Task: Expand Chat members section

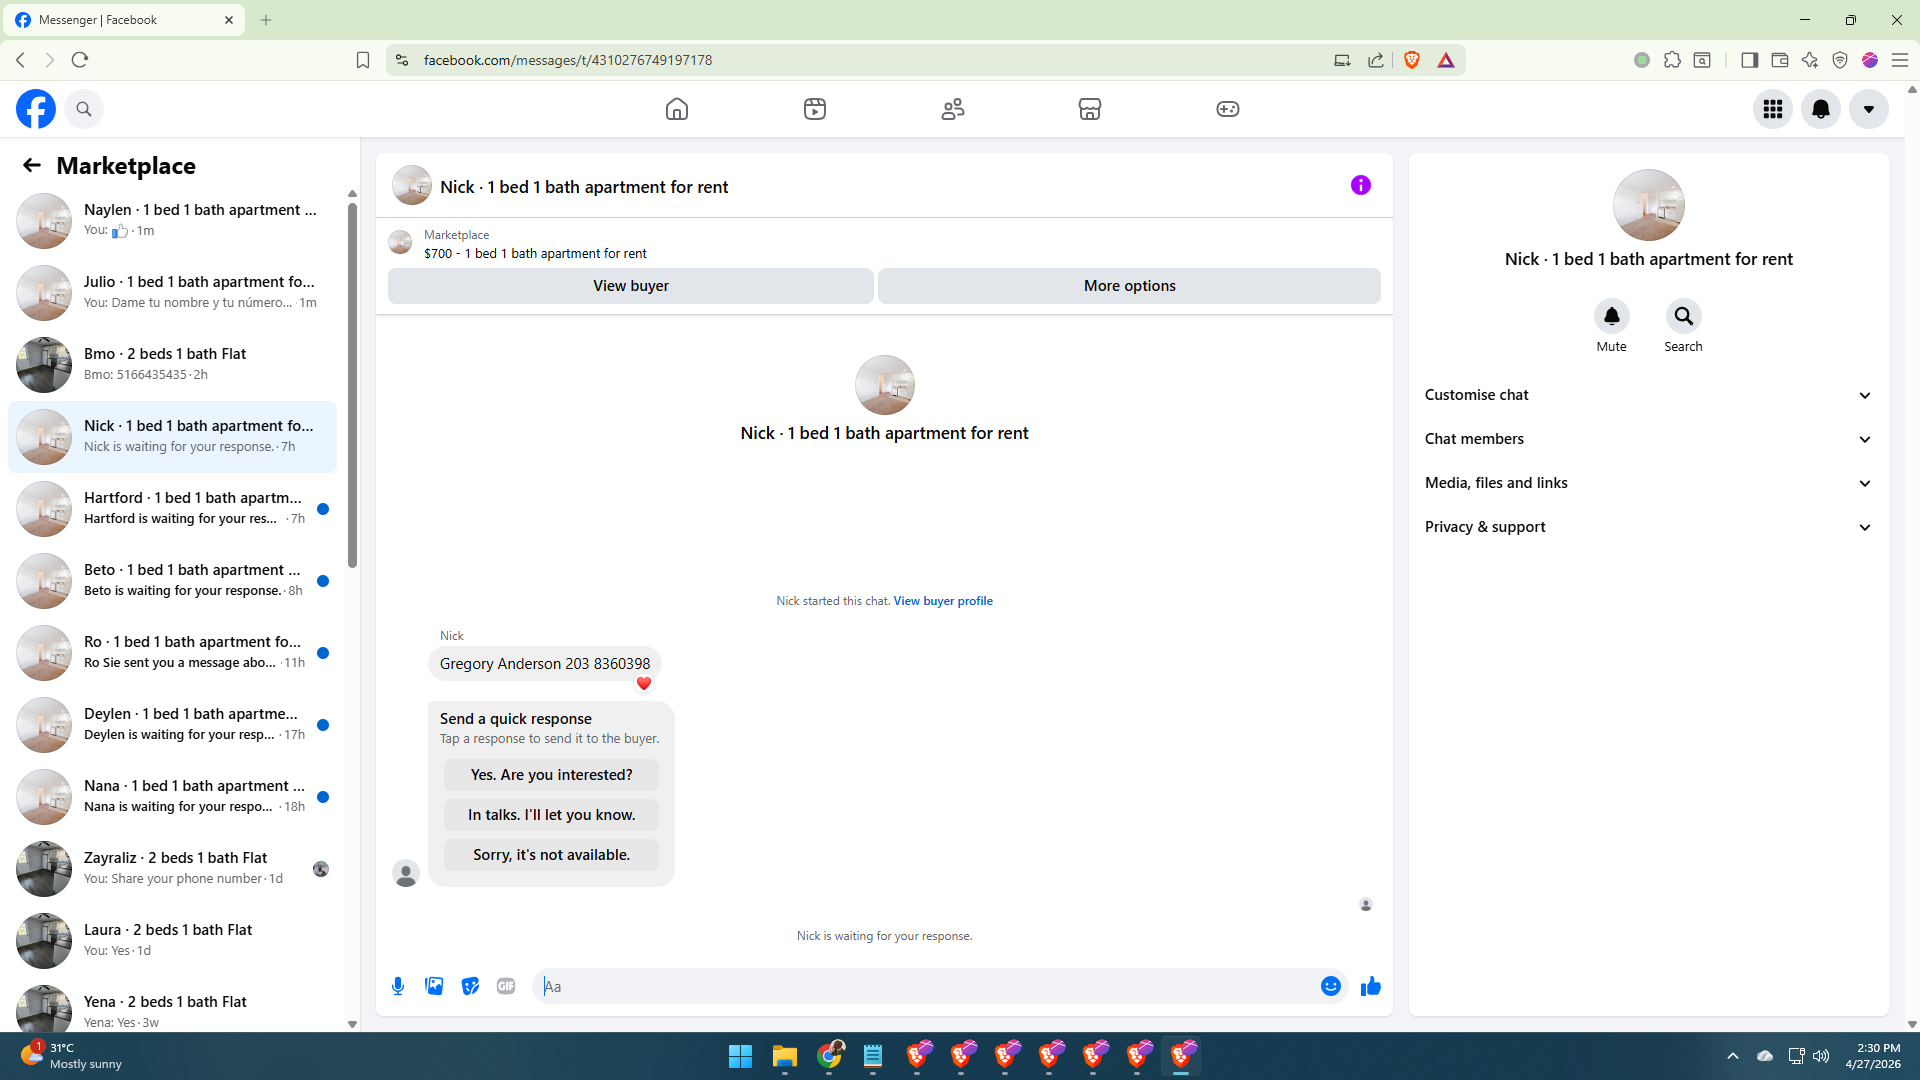Action: tap(1649, 439)
